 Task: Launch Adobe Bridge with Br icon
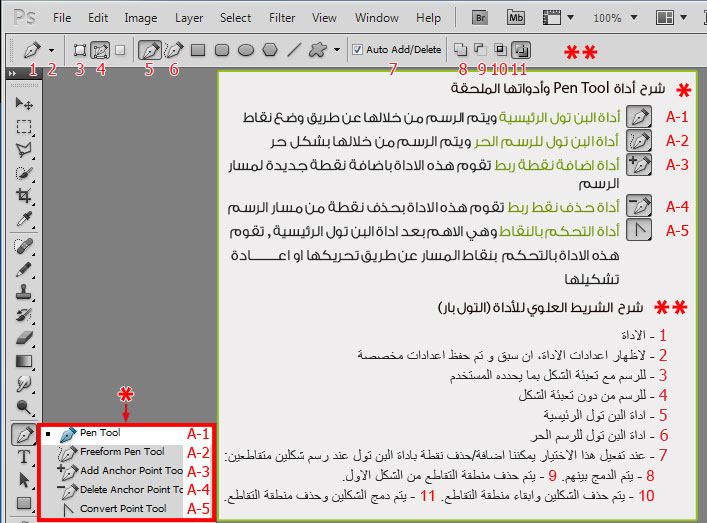[x=480, y=18]
